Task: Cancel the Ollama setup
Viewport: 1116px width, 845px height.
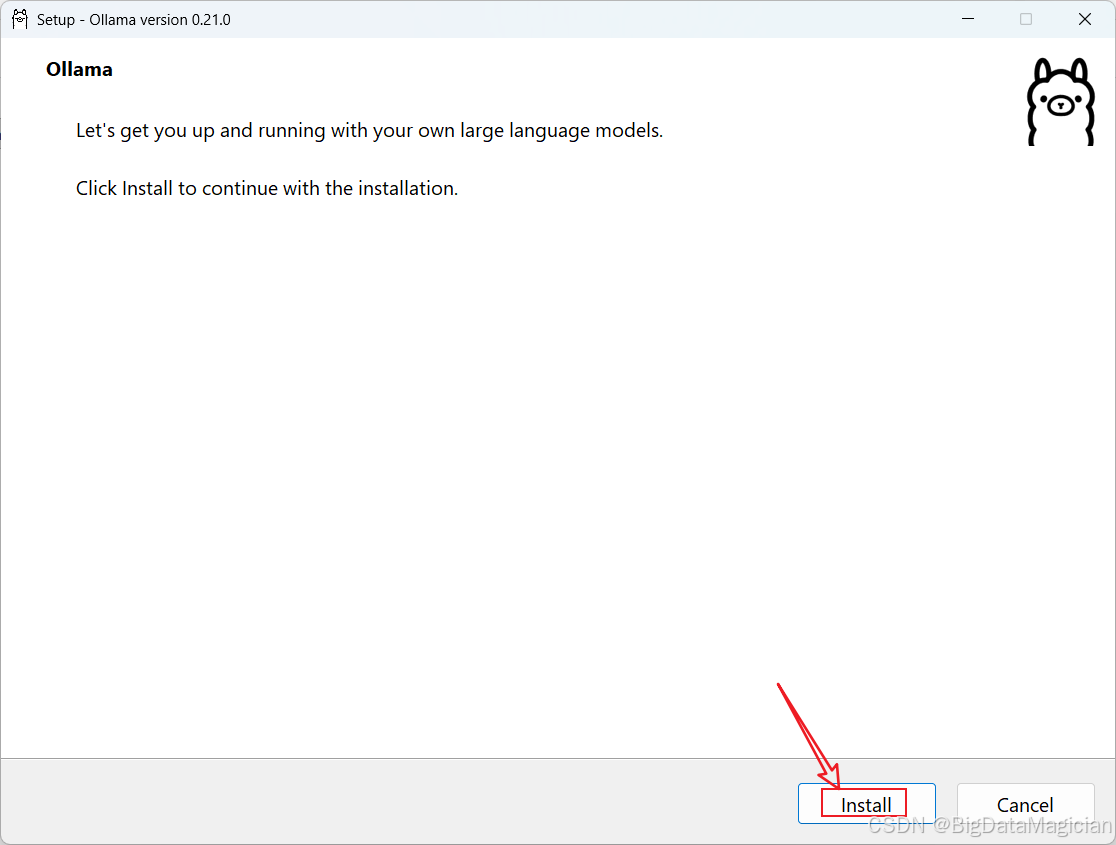Action: [1025, 804]
